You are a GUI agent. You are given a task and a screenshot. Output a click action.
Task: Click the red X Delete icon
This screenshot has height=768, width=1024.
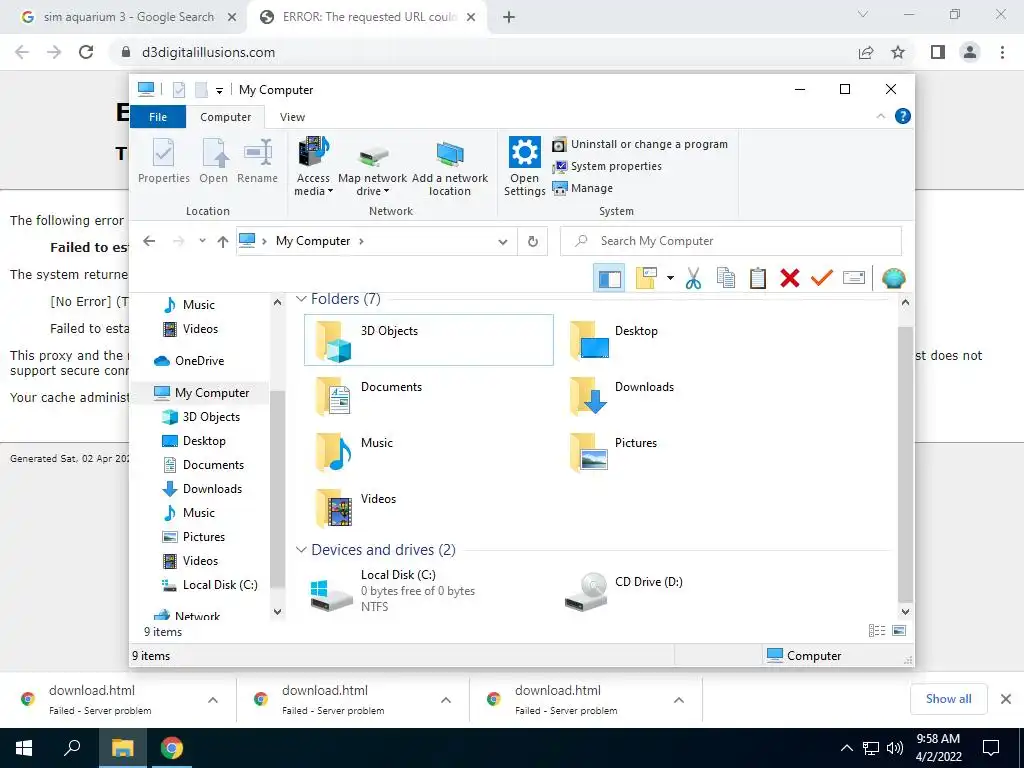point(790,278)
